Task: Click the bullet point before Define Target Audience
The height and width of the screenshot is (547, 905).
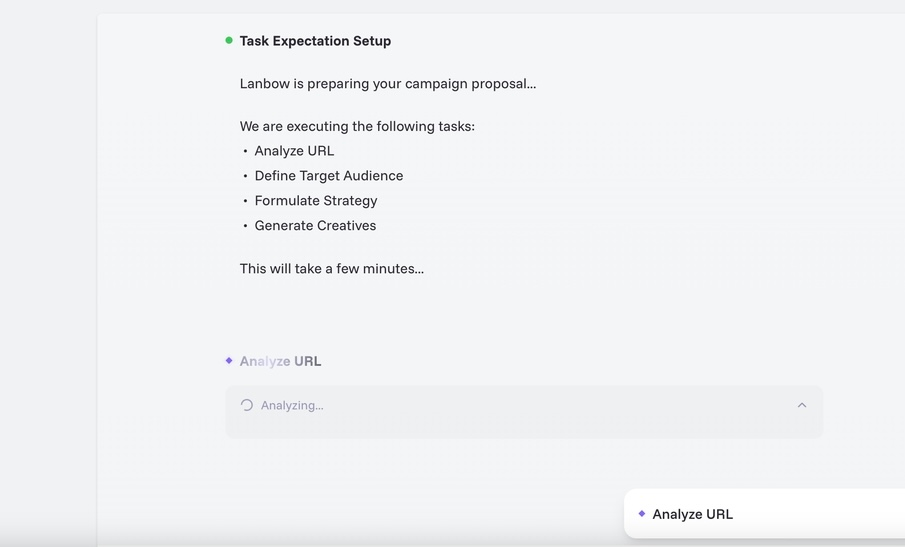Action: click(x=246, y=176)
